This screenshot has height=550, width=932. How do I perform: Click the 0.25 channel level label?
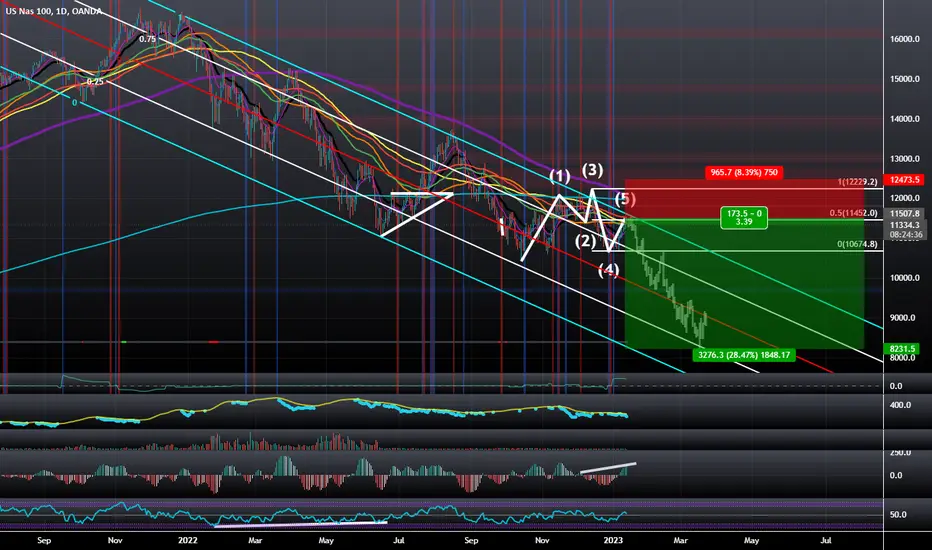pyautogui.click(x=95, y=81)
